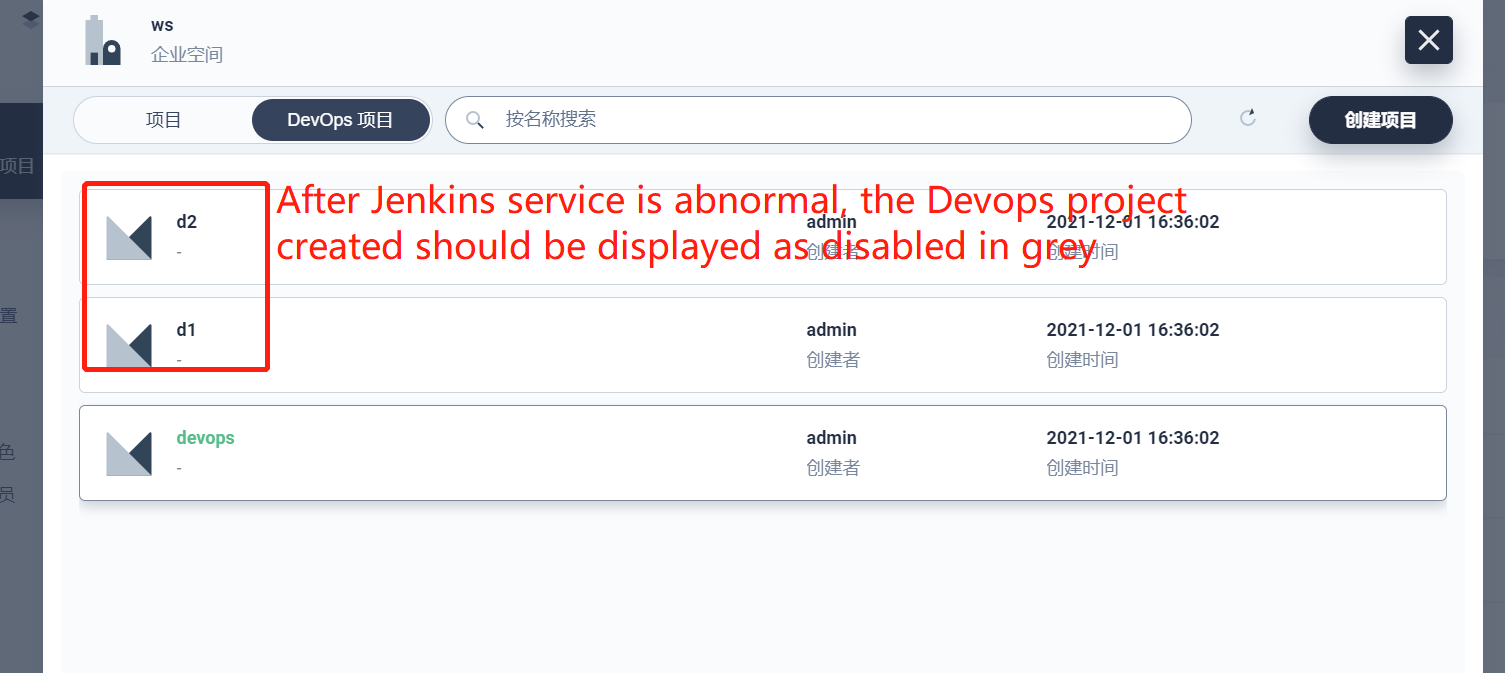Viewport: 1505px width, 673px height.
Task: Click the devops project logo icon
Action: 130,453
